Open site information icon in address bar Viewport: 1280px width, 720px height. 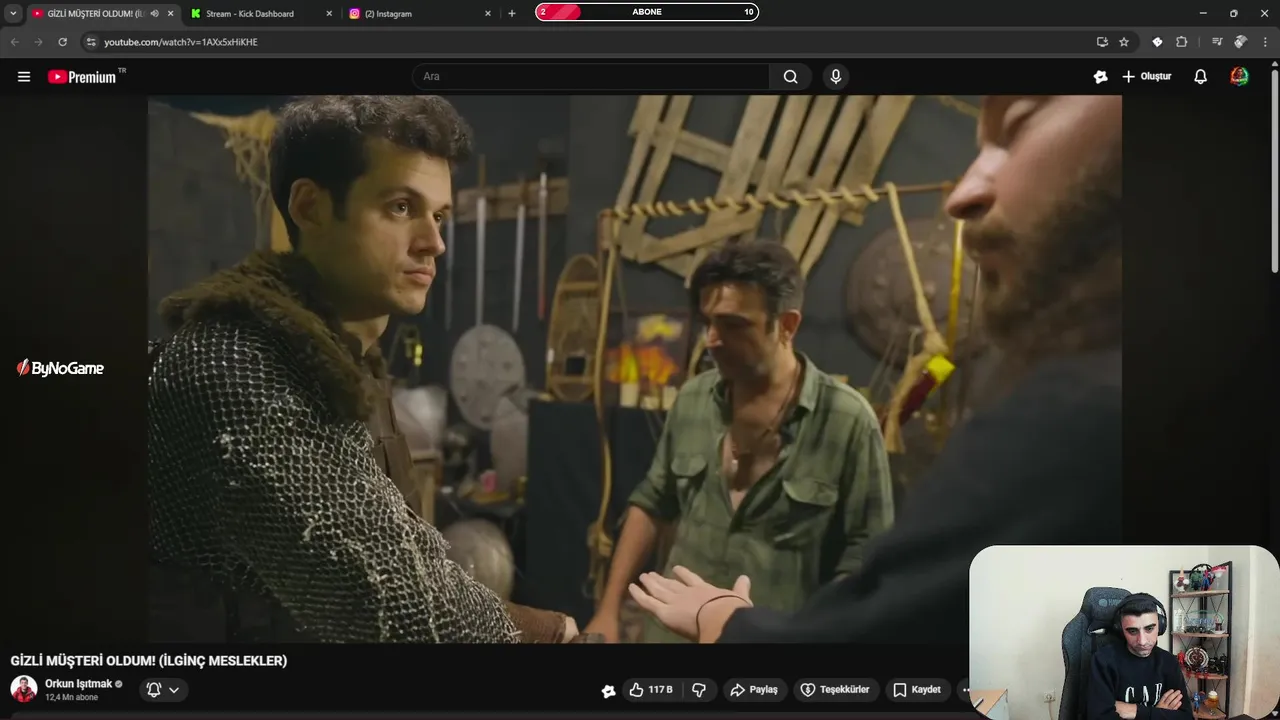pos(91,42)
